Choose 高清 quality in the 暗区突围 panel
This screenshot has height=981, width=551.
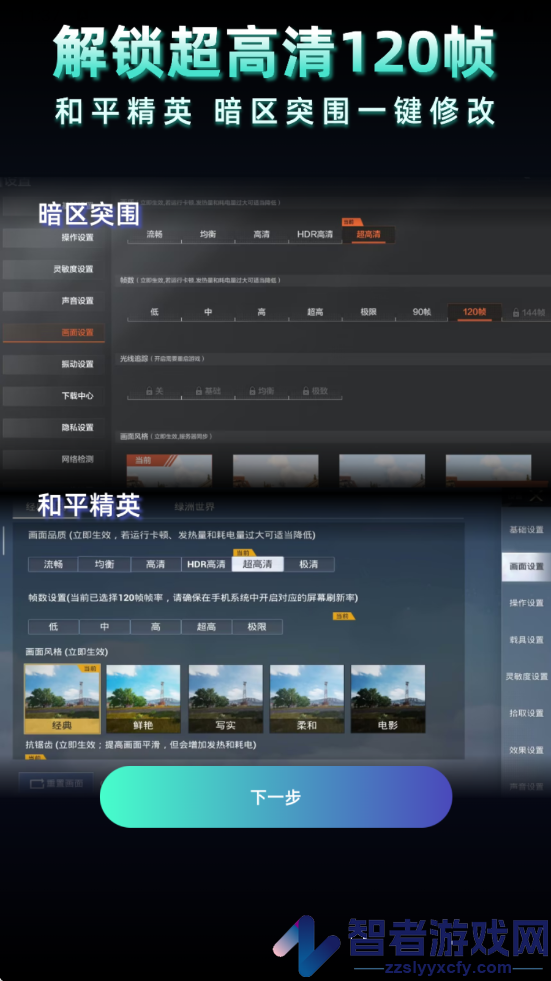point(261,235)
